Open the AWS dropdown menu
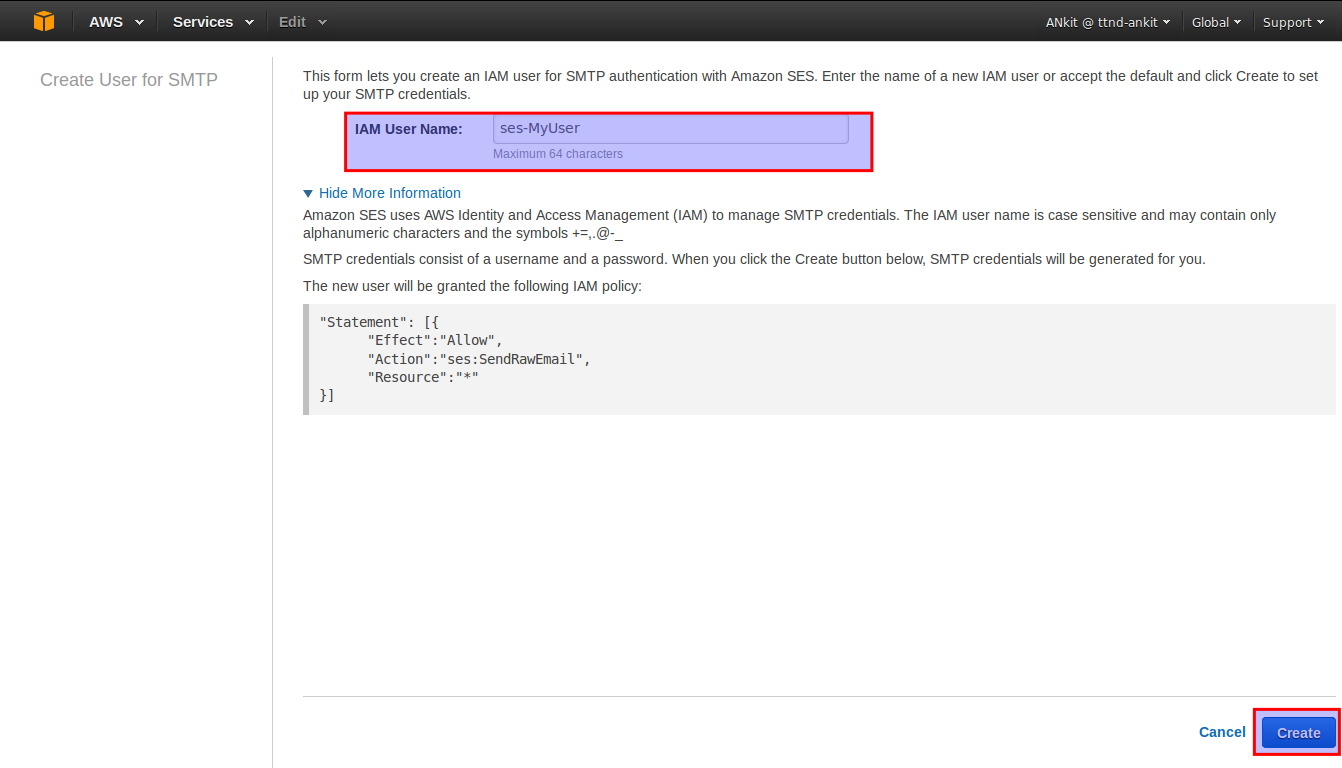Viewport: 1342px width, 768px height. pyautogui.click(x=116, y=22)
